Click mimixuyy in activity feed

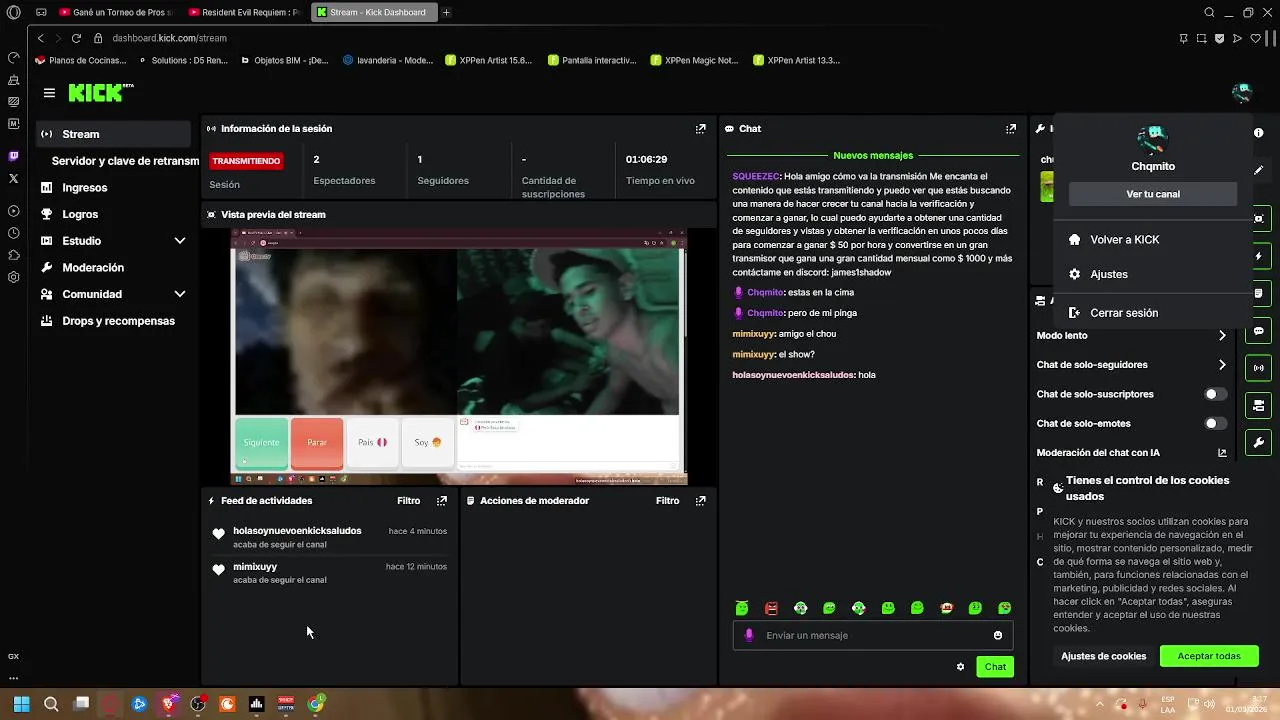pyautogui.click(x=255, y=567)
